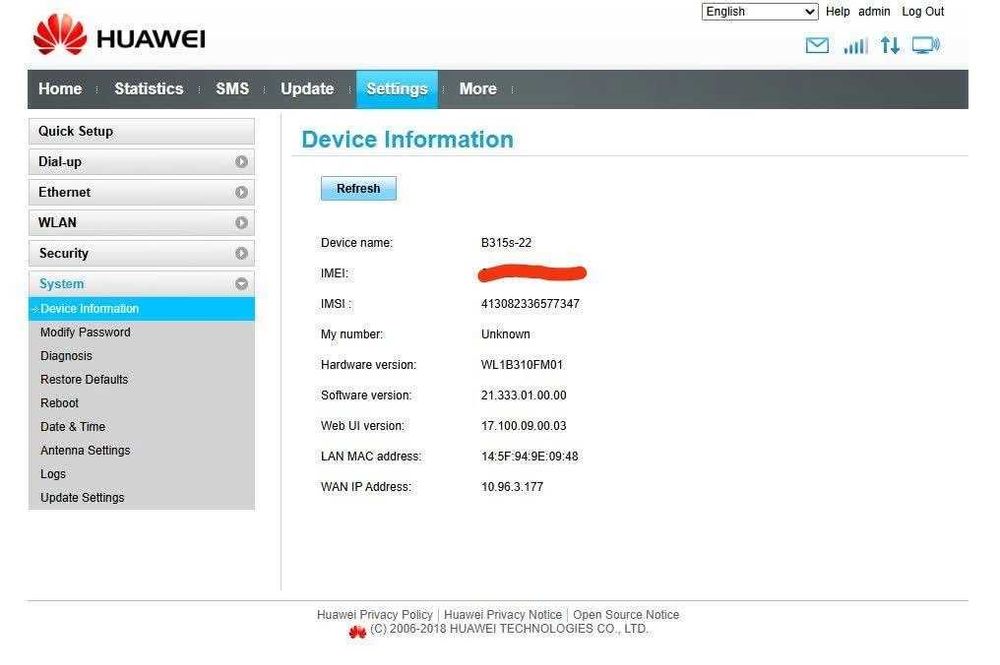Click the admin user link
Image resolution: width=1000 pixels, height=665 pixels.
[x=874, y=11]
